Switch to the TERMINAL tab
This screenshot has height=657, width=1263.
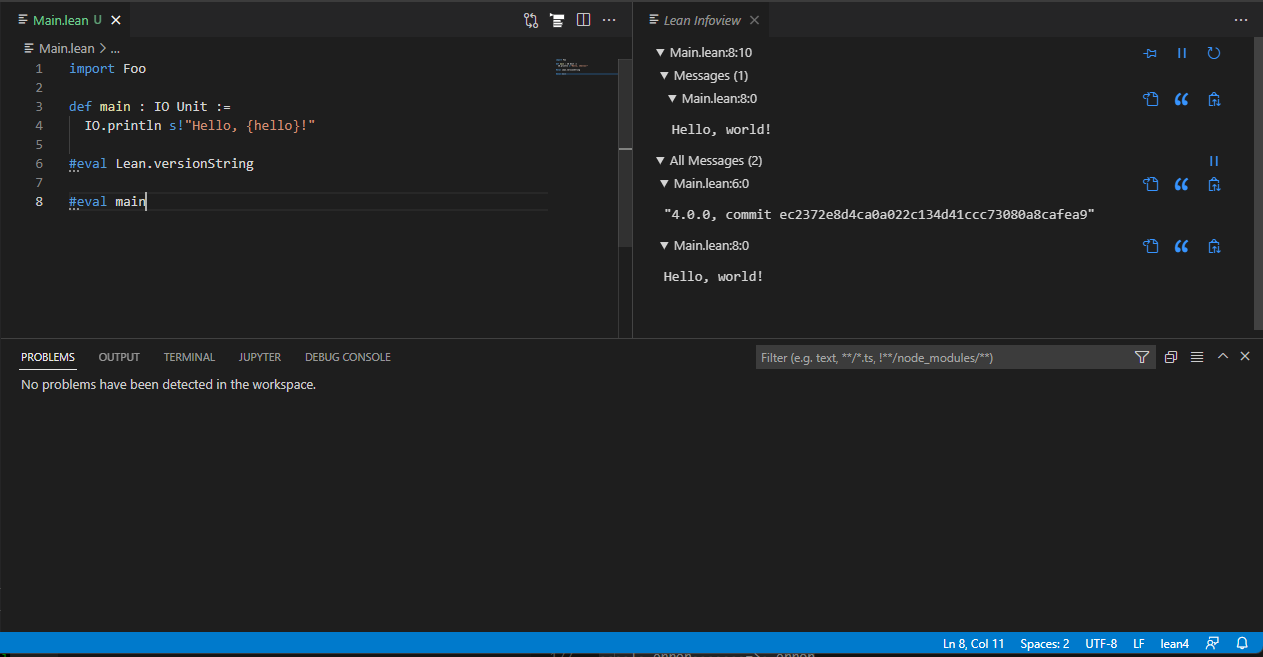click(x=189, y=356)
